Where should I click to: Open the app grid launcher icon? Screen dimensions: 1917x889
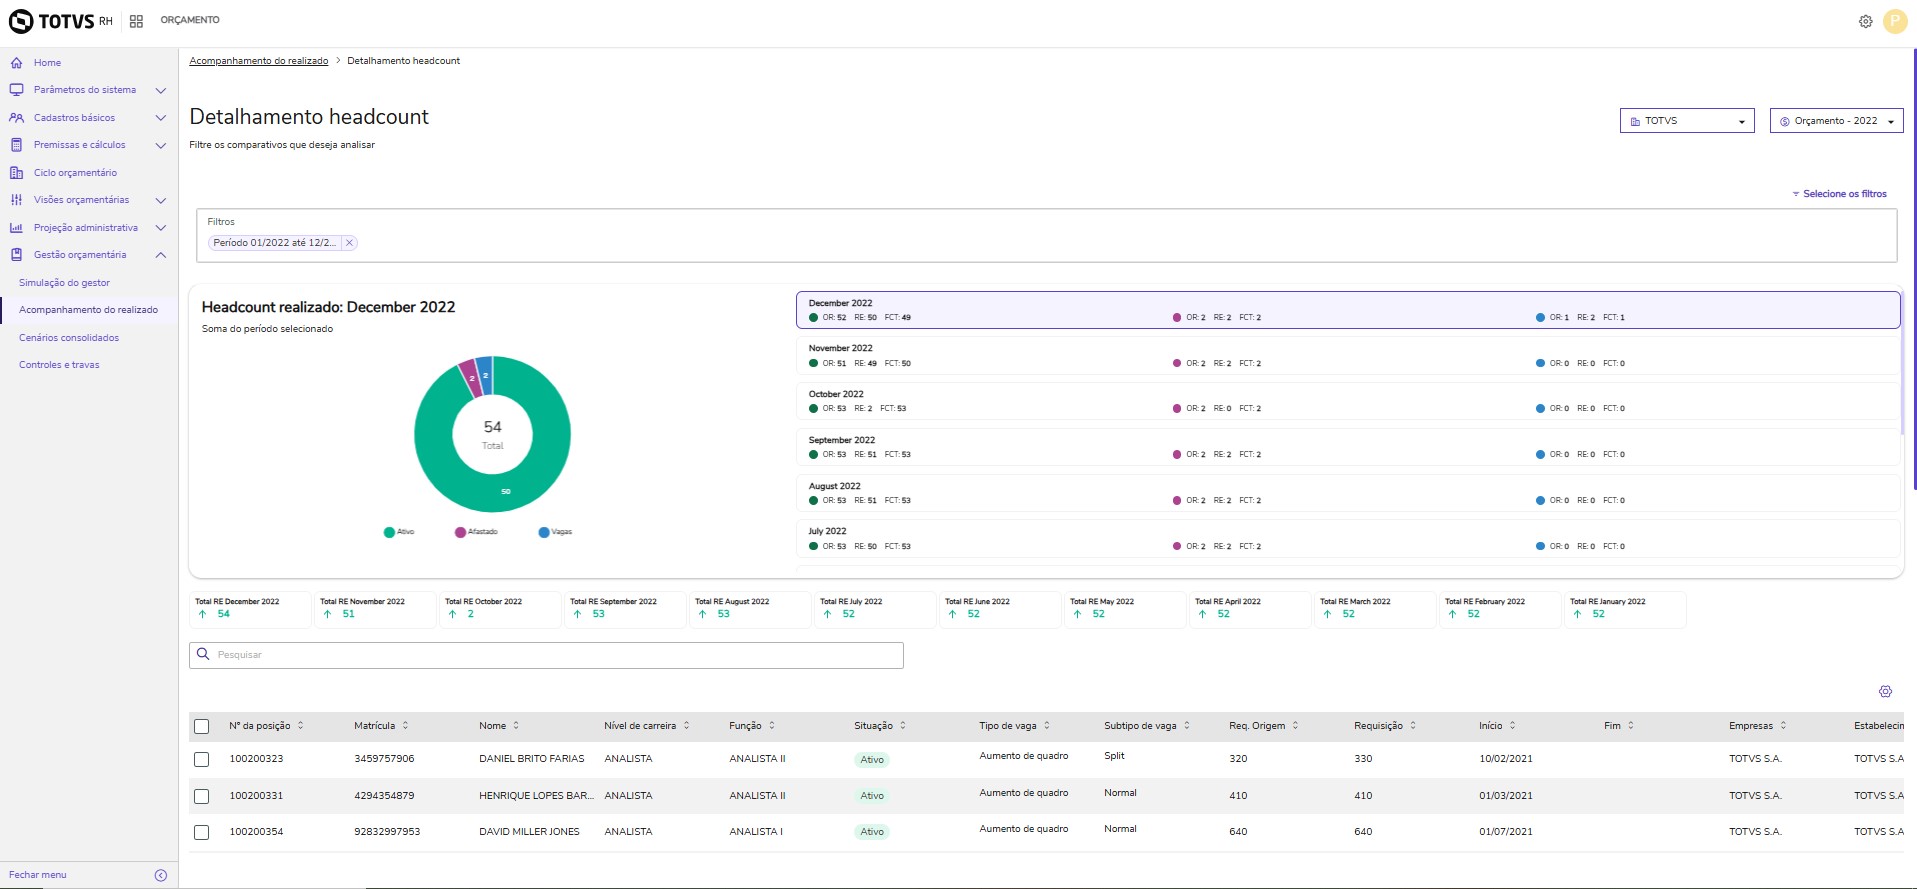pos(136,21)
